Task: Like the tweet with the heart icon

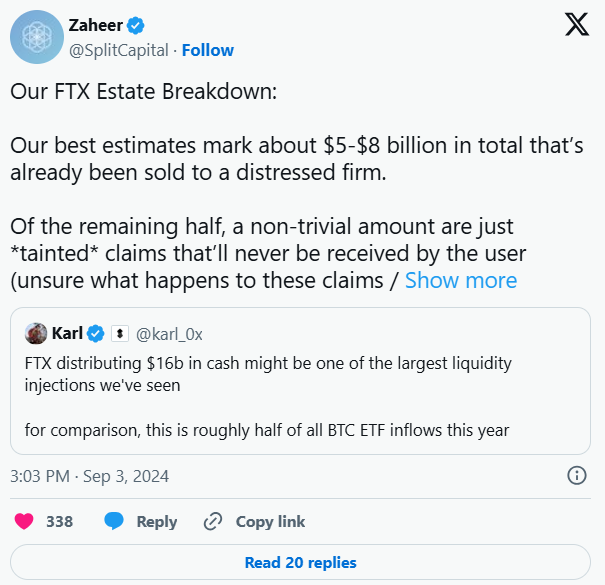Action: [x=23, y=521]
